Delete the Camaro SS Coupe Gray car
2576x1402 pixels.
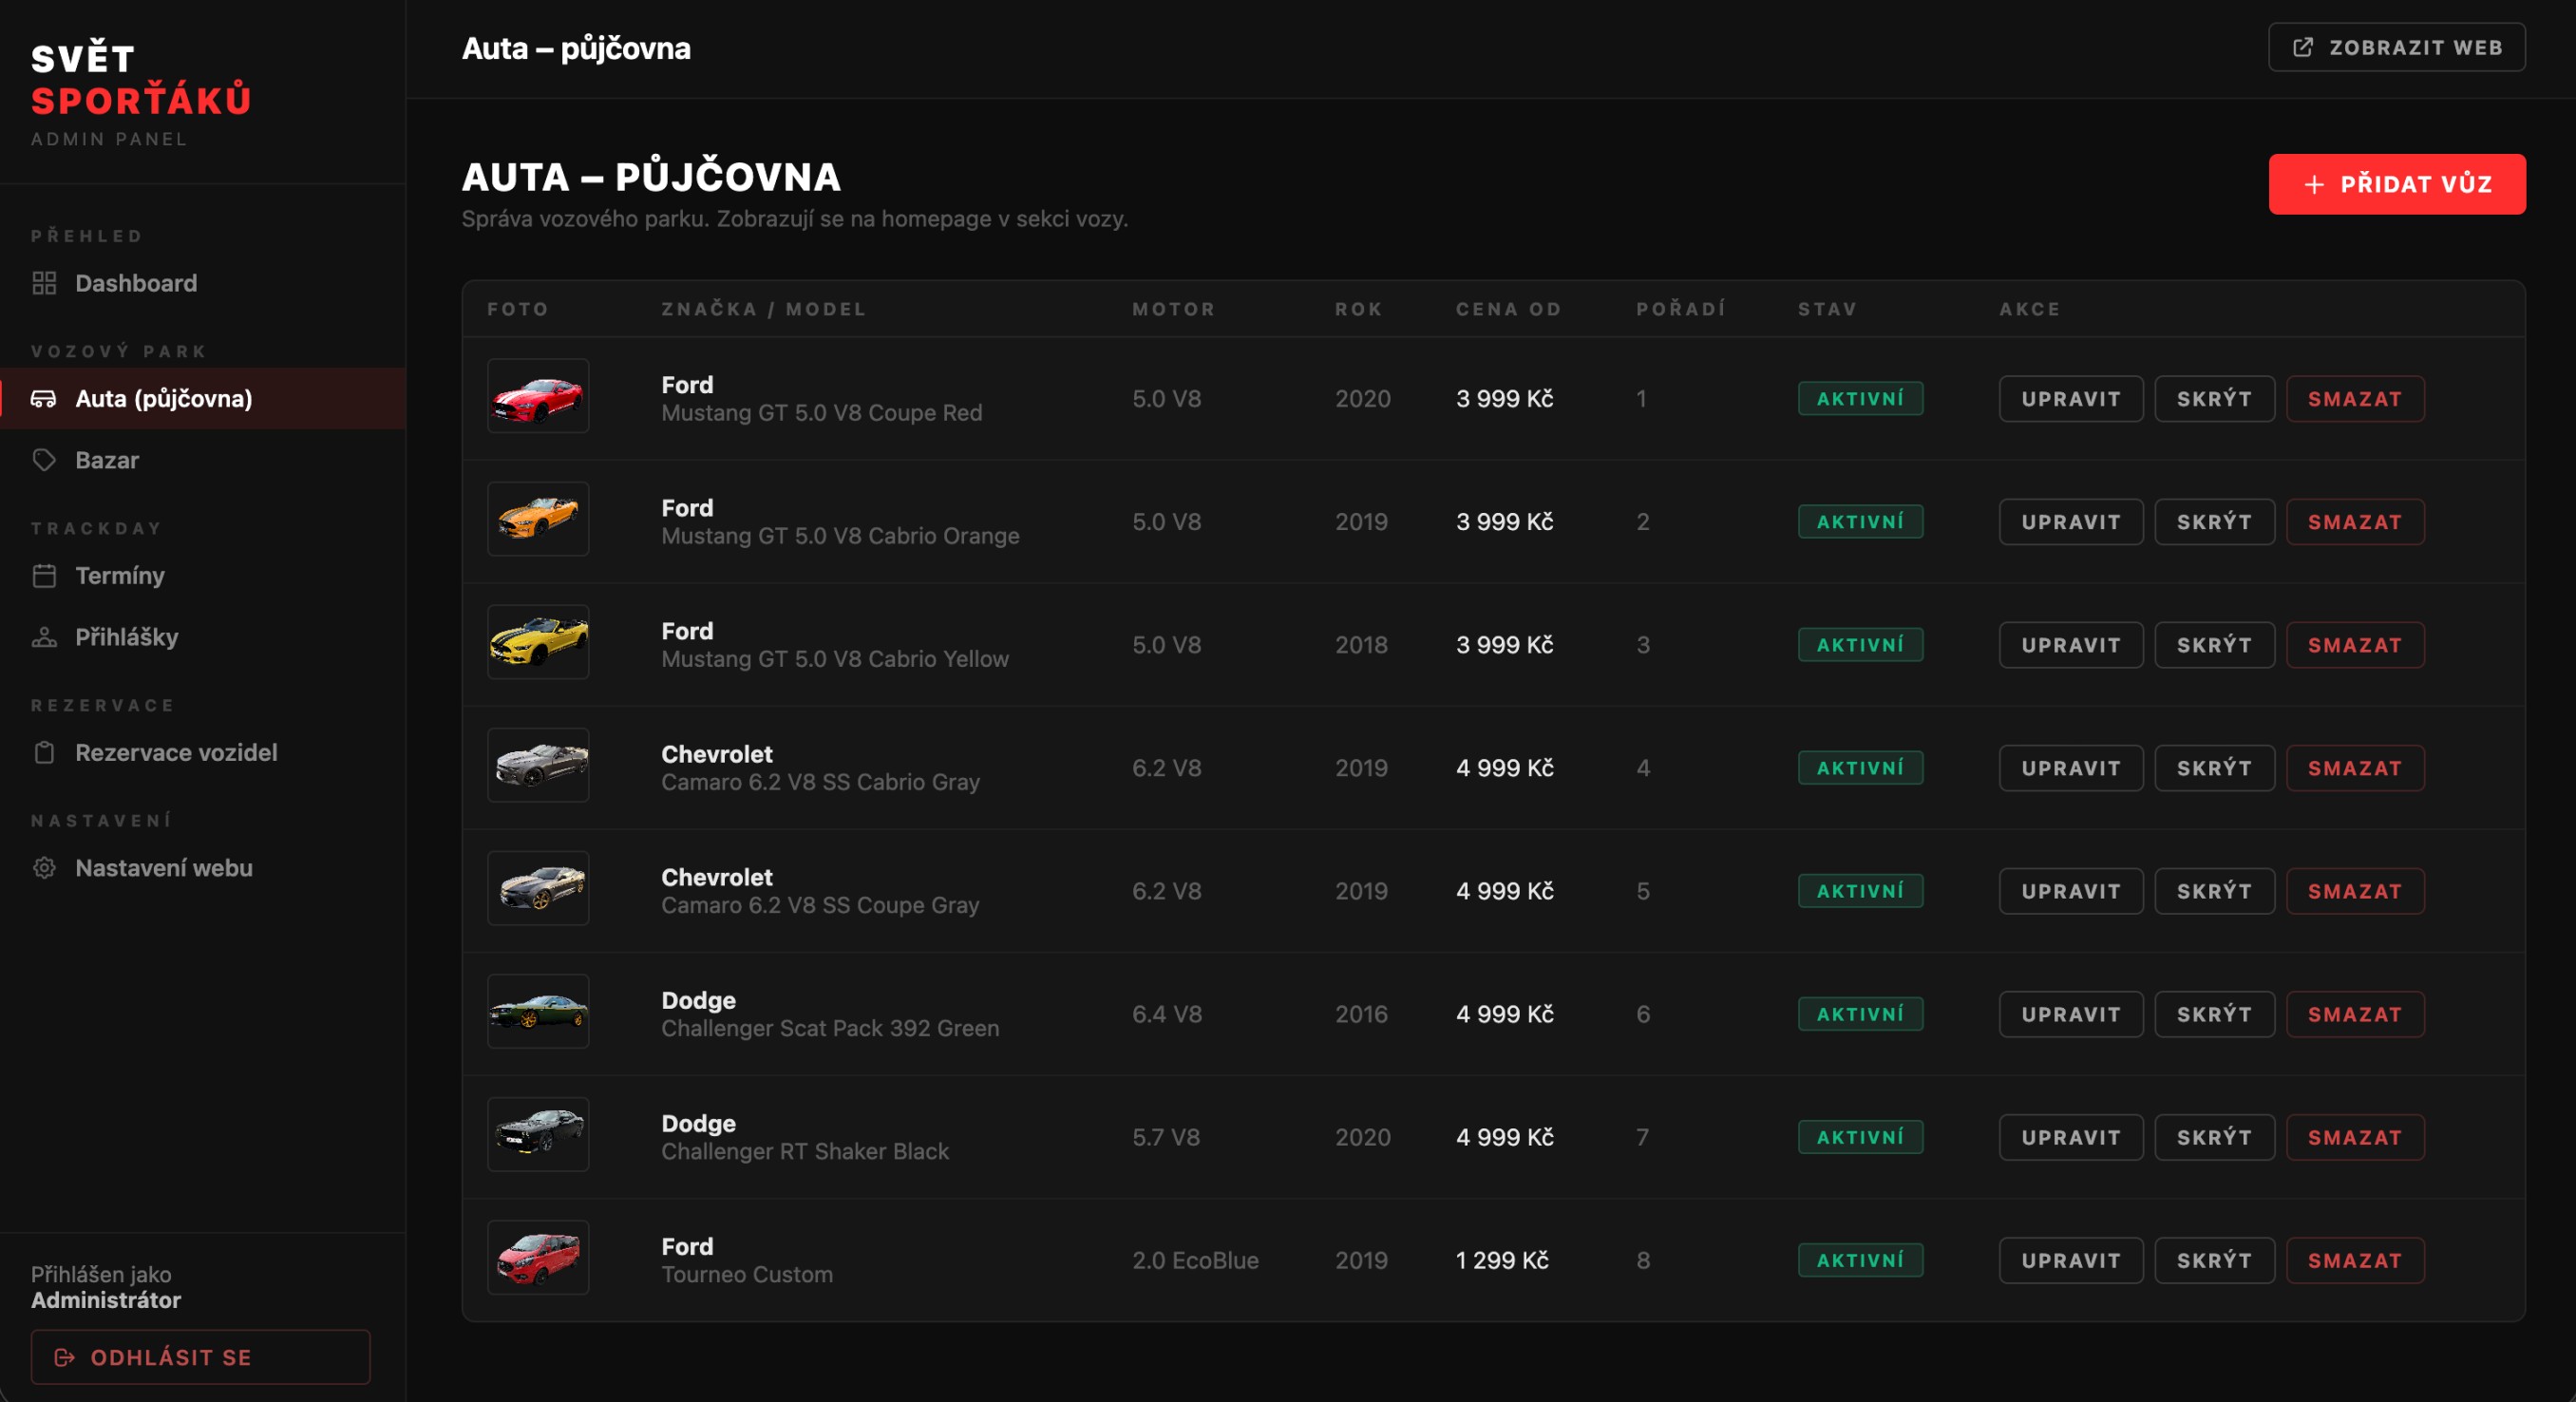point(2355,891)
